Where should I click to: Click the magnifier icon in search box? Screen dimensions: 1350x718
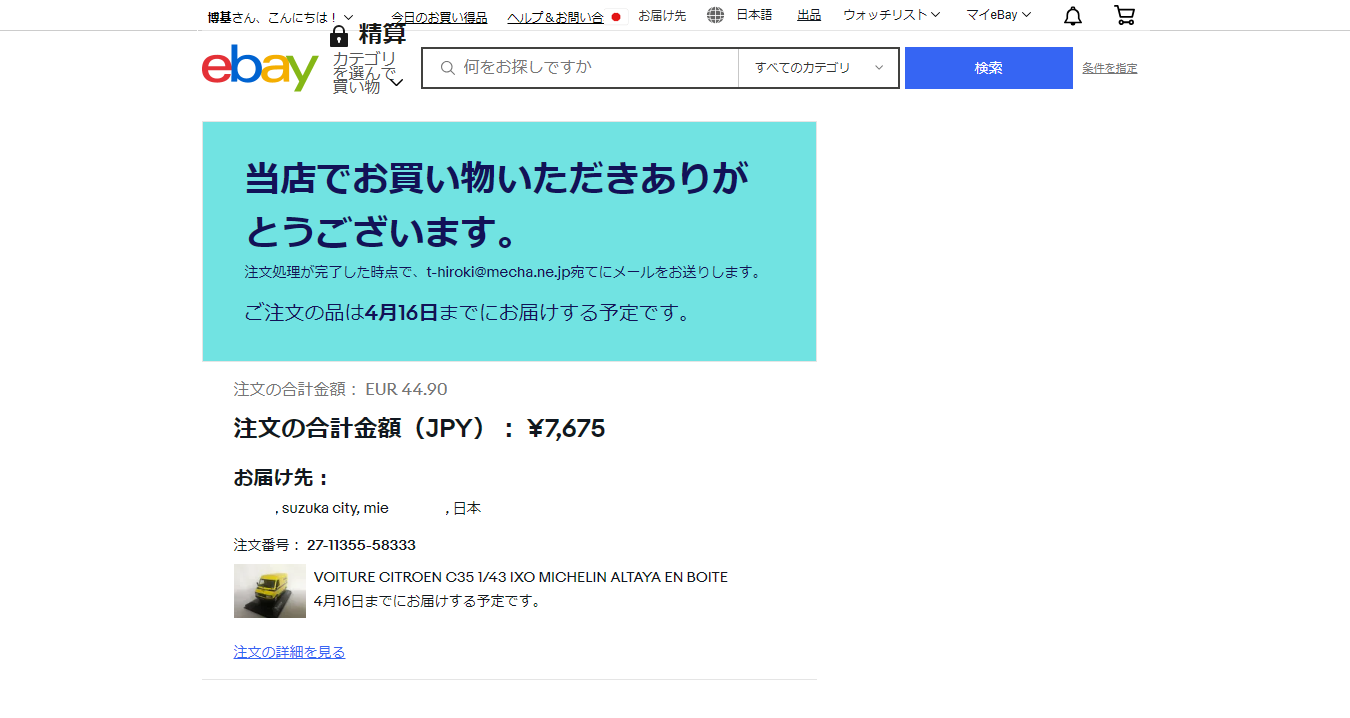pyautogui.click(x=447, y=68)
